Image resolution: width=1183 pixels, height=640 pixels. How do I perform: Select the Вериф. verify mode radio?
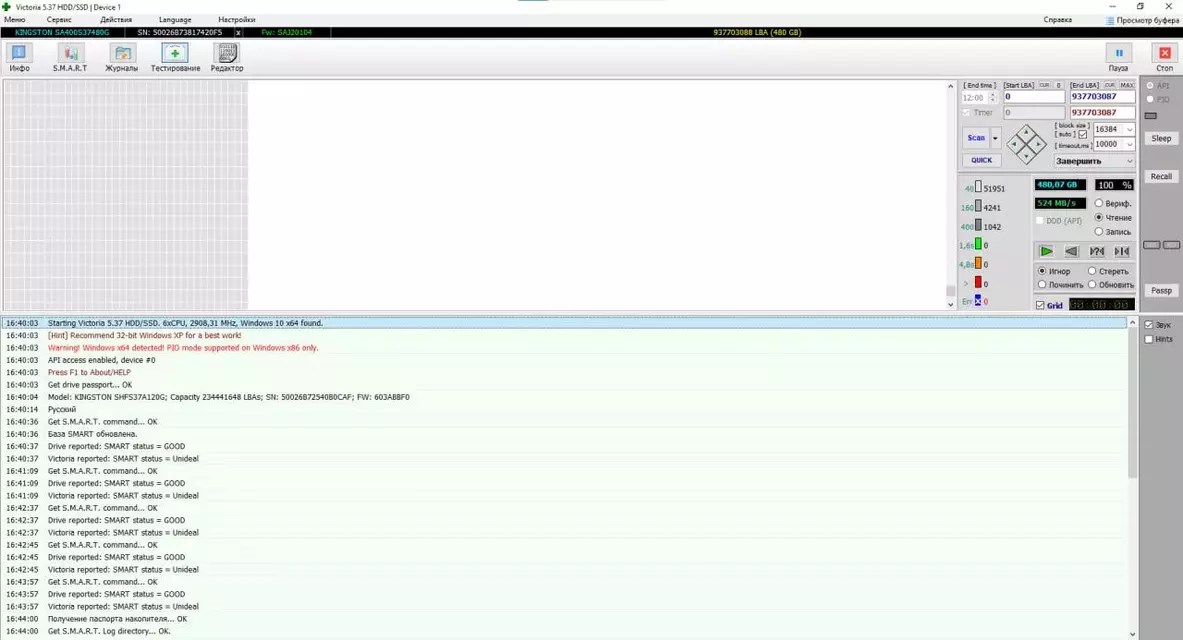[x=1098, y=203]
